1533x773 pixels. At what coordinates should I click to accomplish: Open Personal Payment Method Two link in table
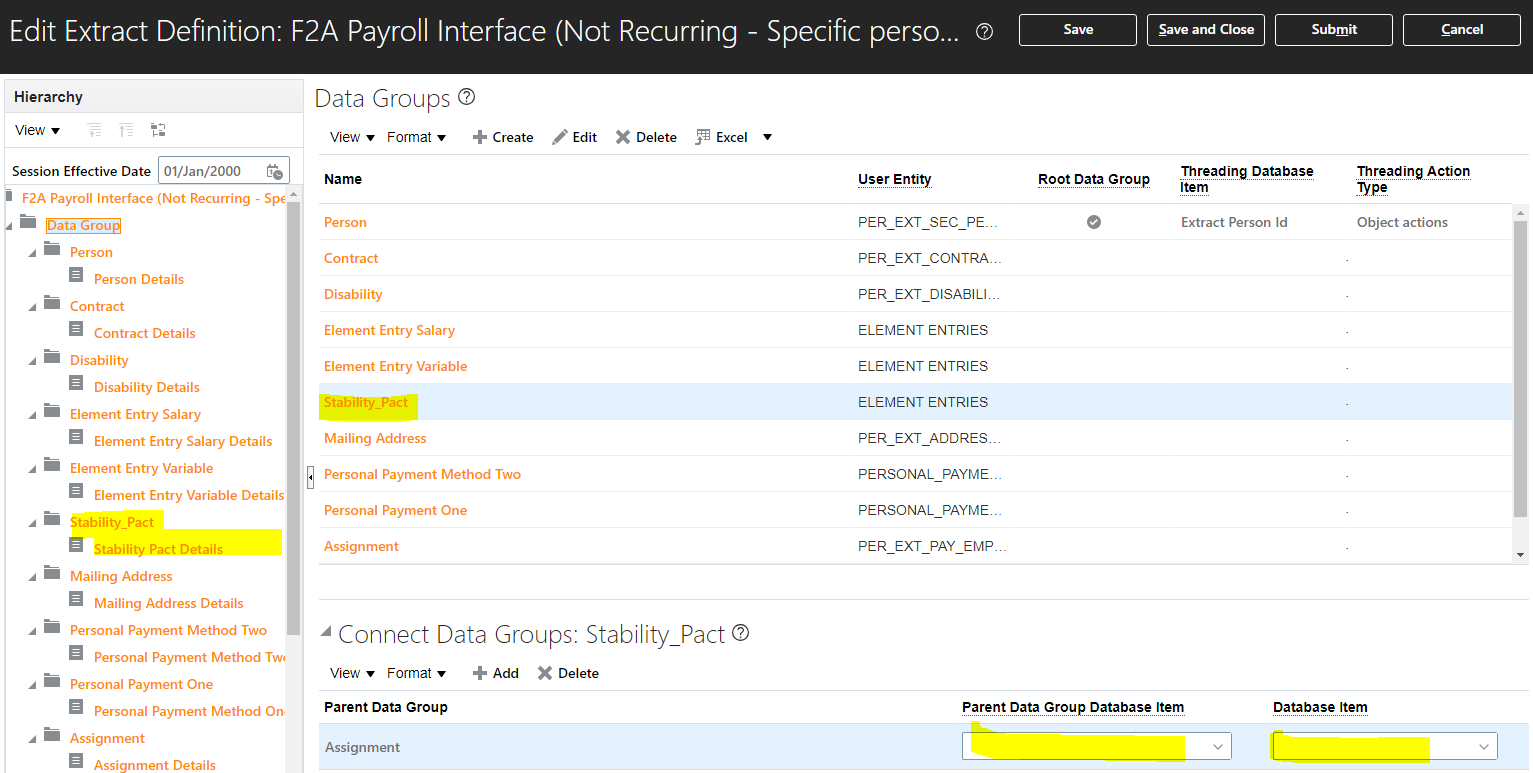point(422,474)
